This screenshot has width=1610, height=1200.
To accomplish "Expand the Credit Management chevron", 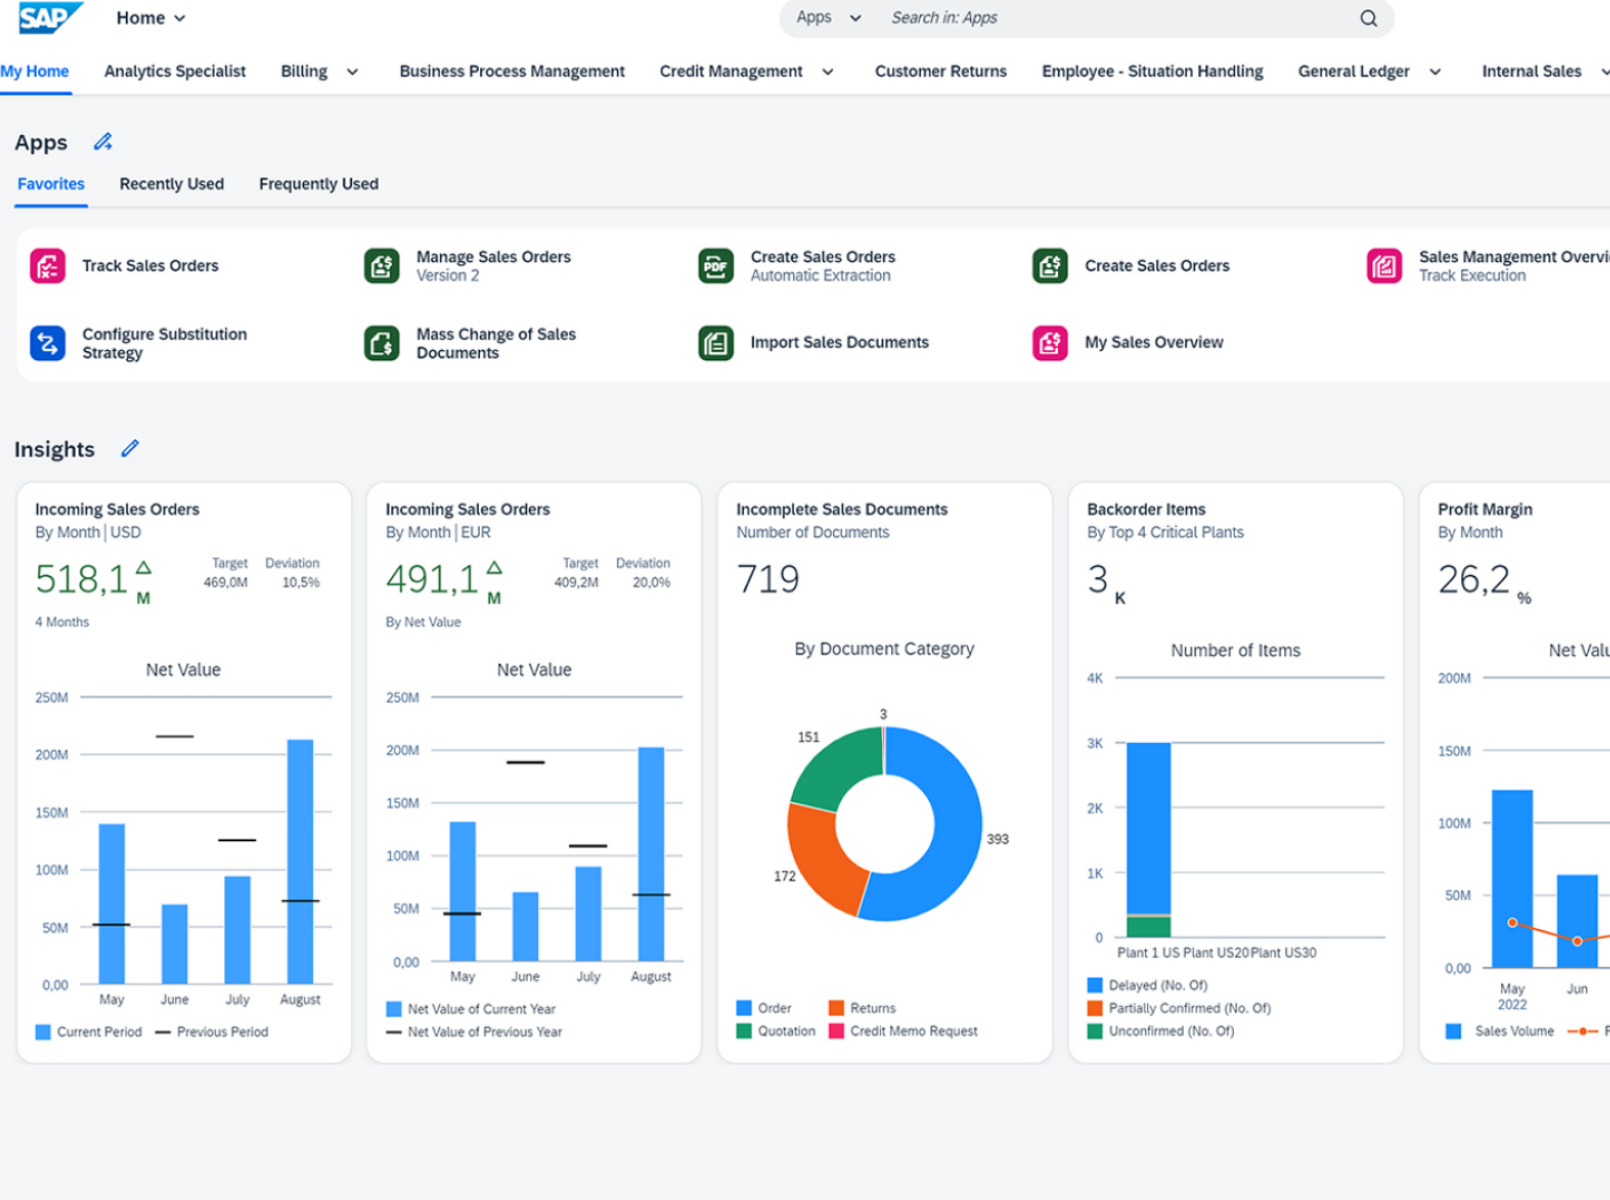I will pos(828,72).
